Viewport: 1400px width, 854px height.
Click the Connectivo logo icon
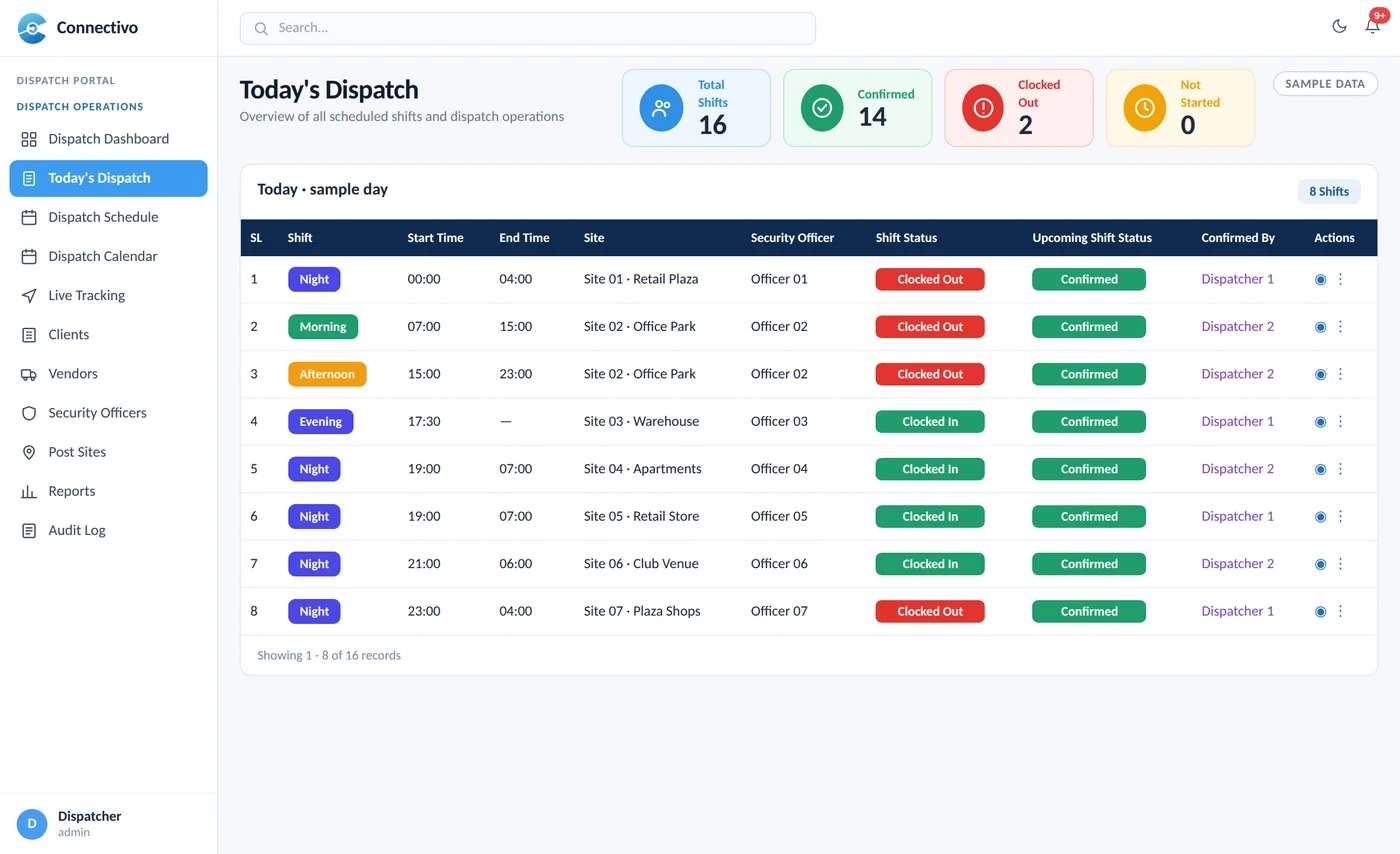(x=32, y=28)
